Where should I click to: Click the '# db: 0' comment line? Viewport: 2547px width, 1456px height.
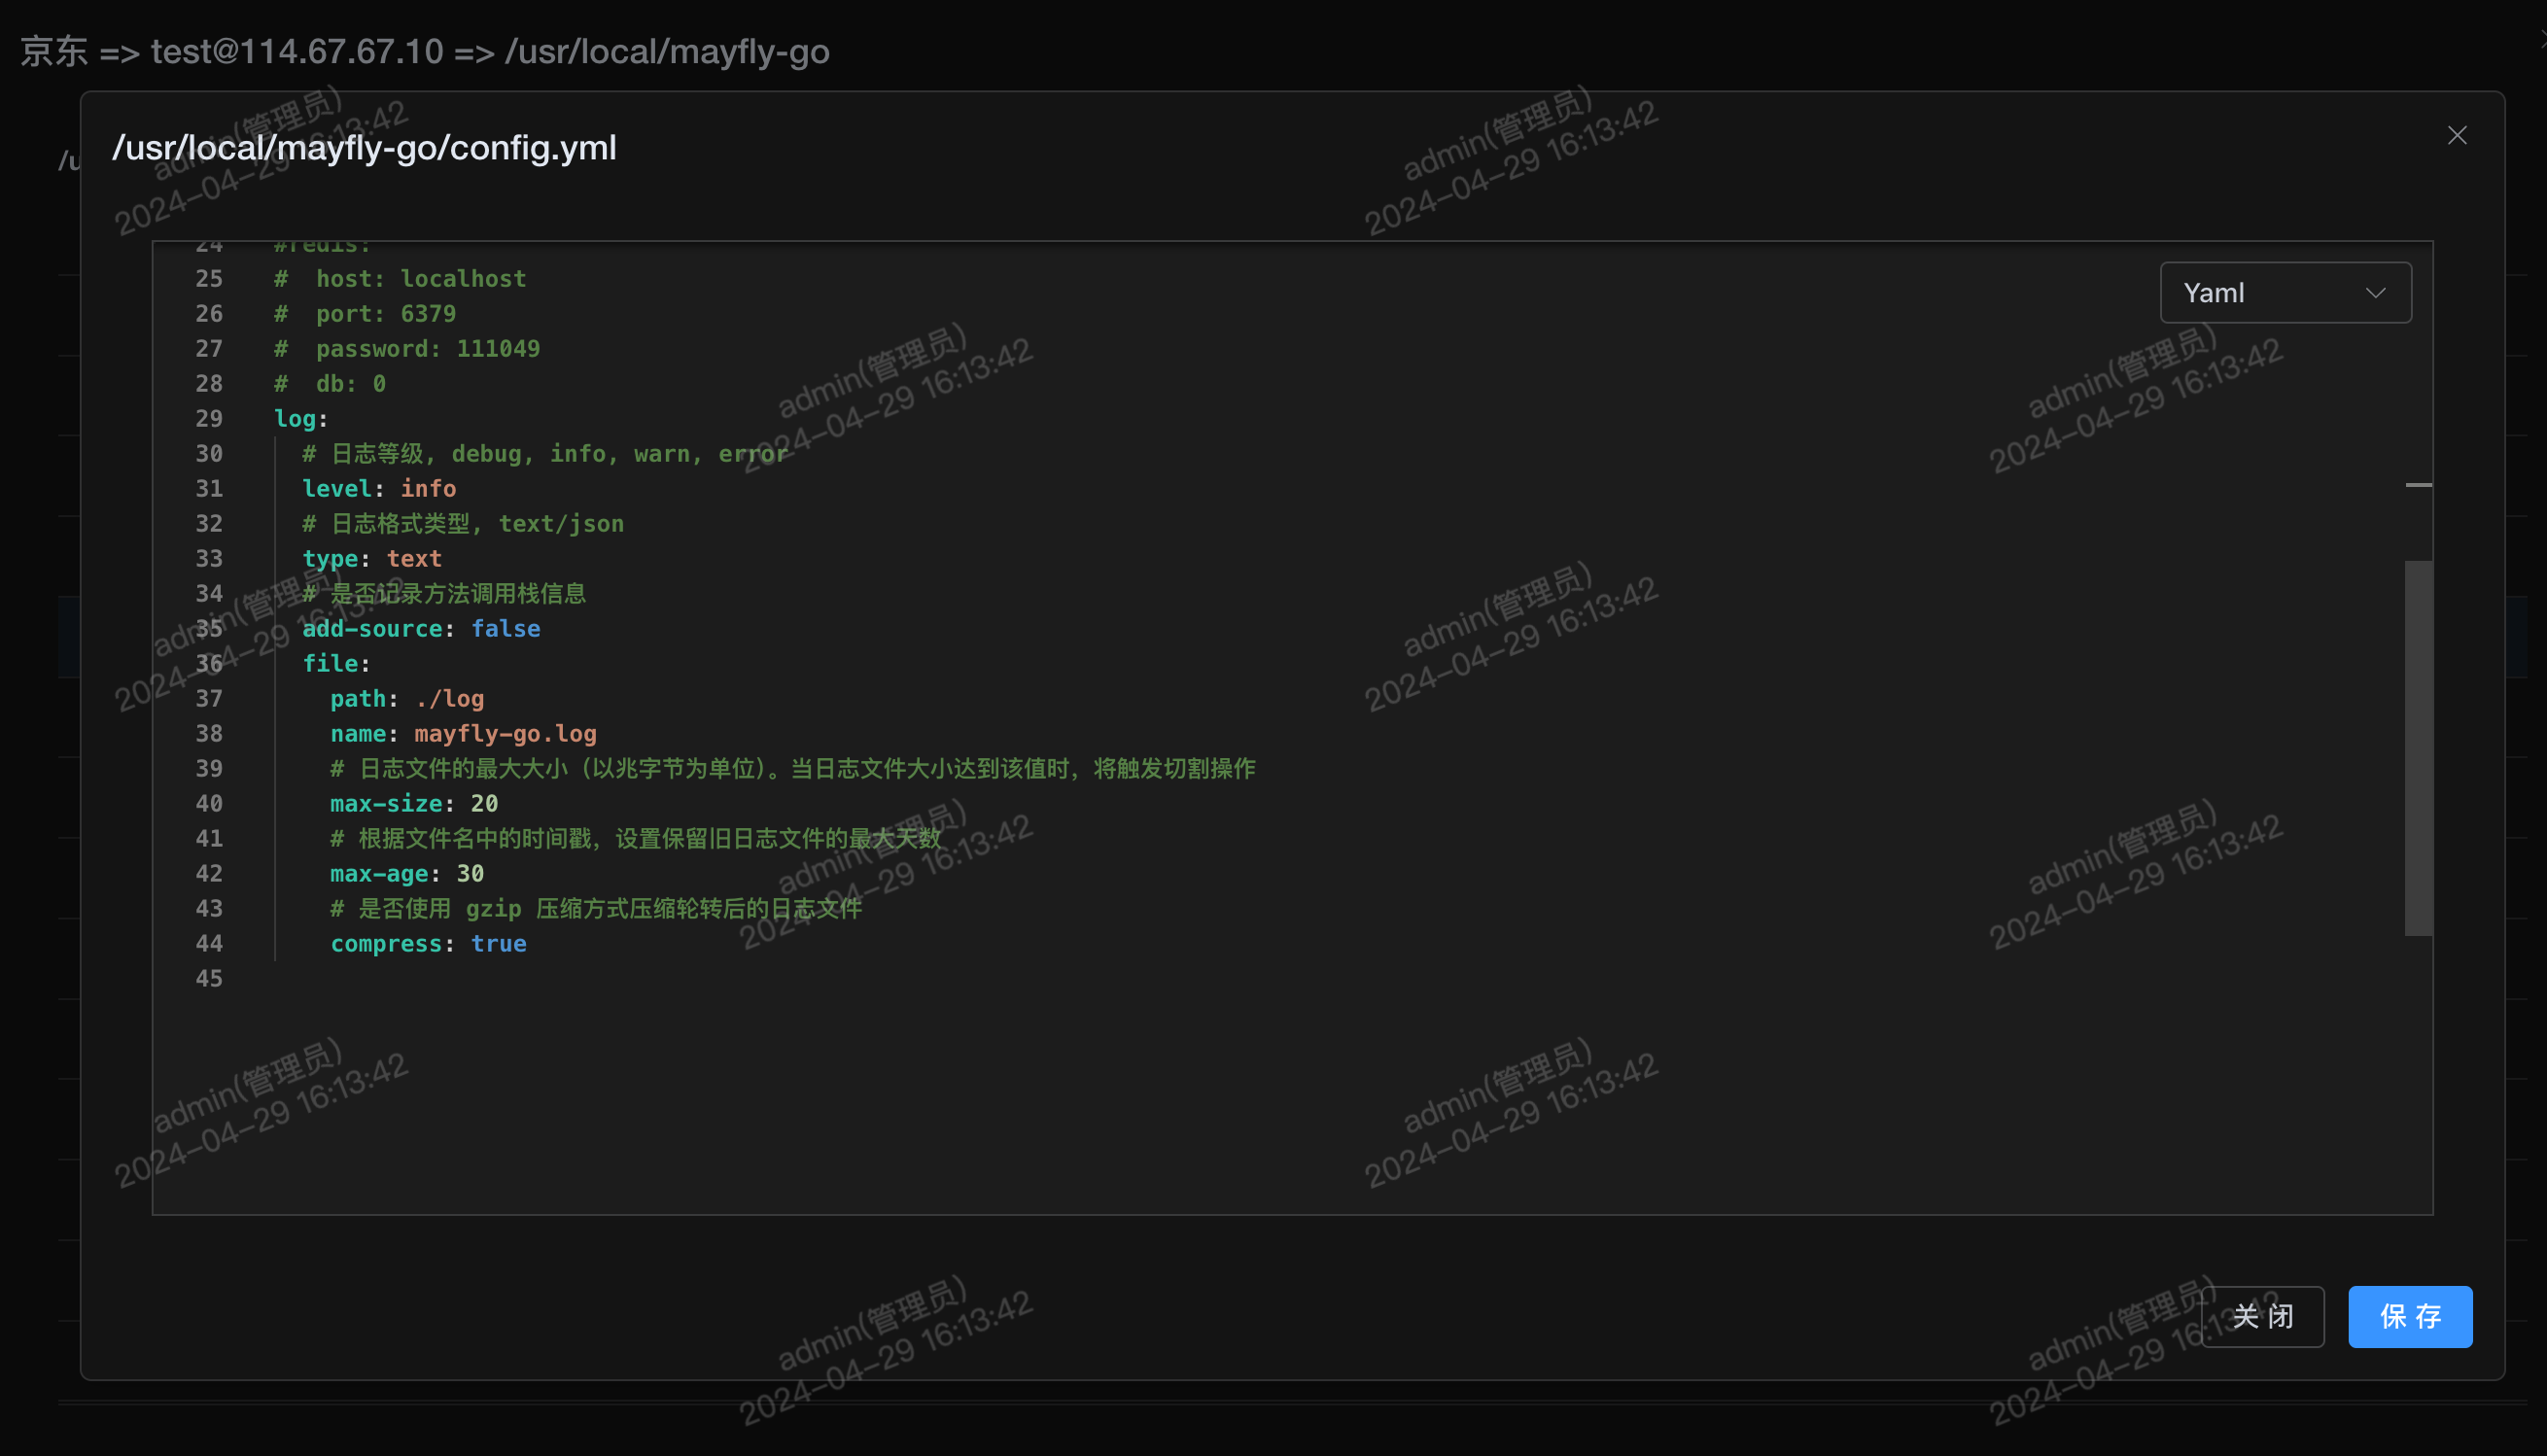[330, 383]
